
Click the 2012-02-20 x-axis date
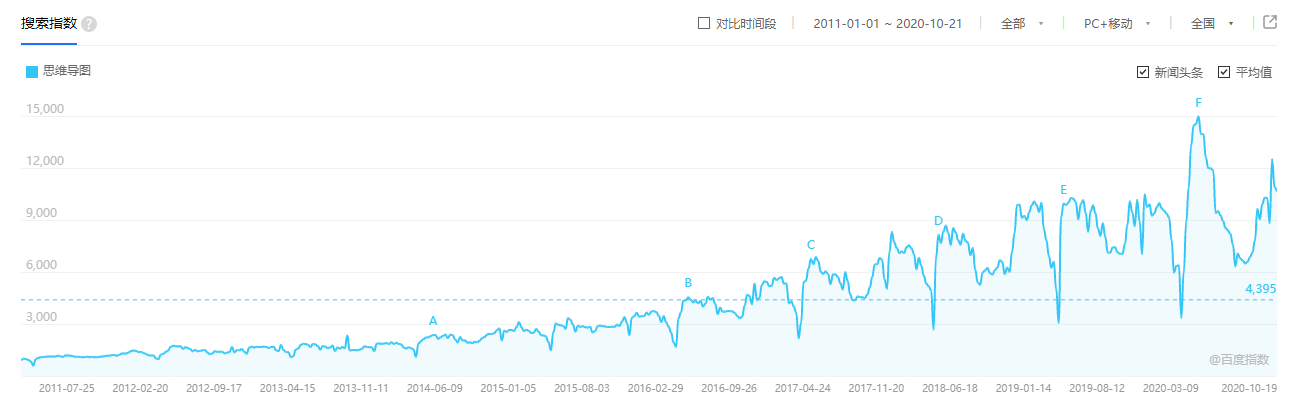140,388
